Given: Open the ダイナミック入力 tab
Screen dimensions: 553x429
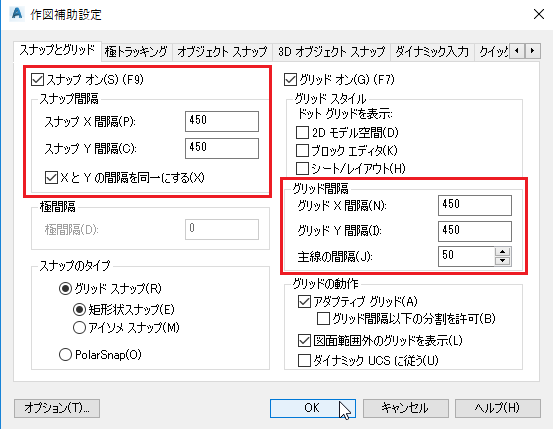Looking at the screenshot, I should coord(432,52).
